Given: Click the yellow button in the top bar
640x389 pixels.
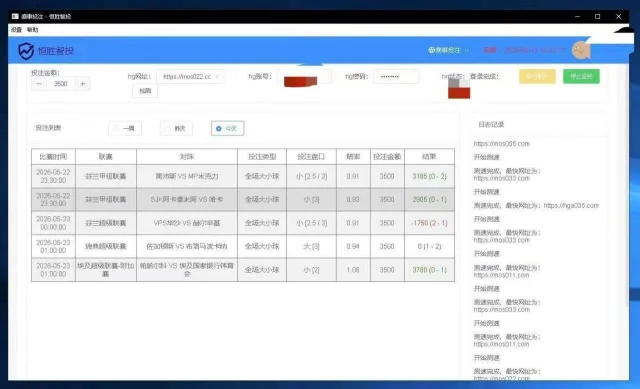Looking at the screenshot, I should click(x=537, y=76).
